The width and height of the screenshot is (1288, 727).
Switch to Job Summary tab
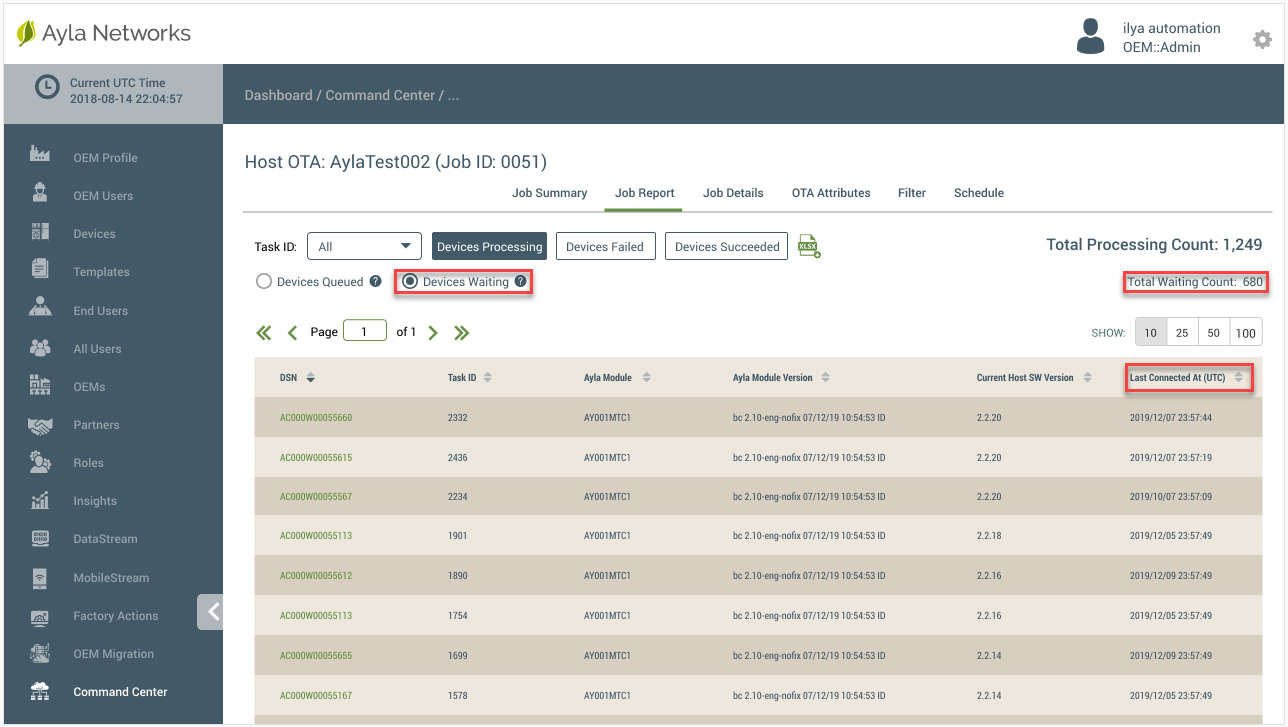tap(549, 193)
